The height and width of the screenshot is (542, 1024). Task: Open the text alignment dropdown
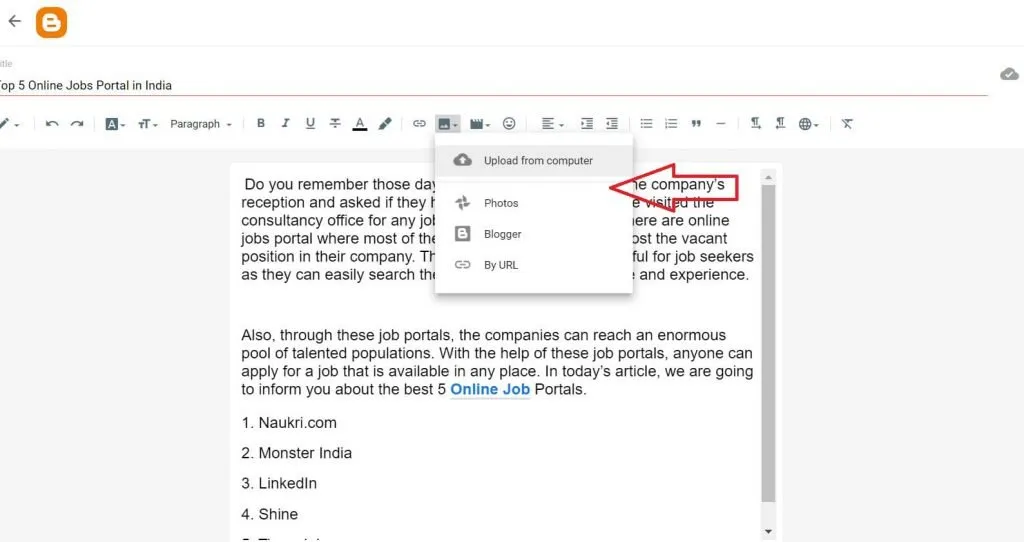552,123
